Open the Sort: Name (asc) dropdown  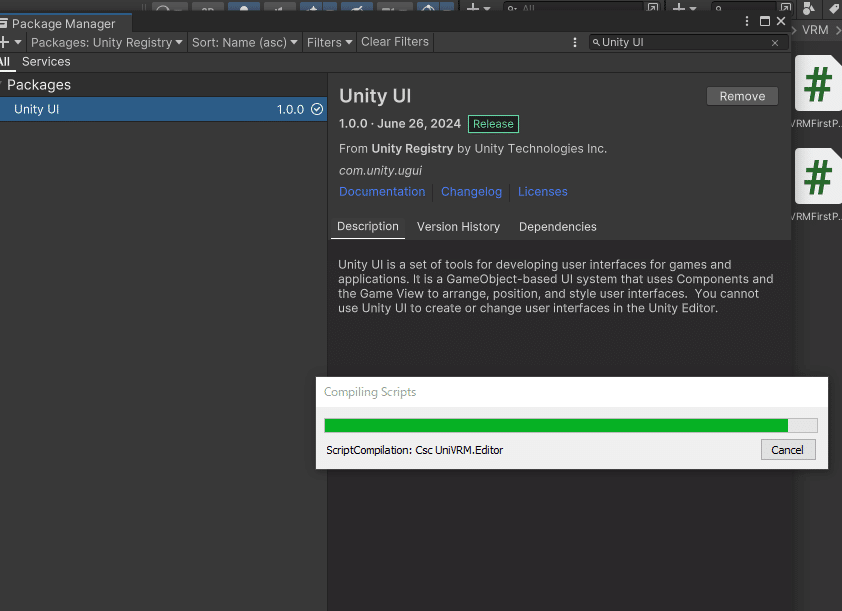pos(244,42)
